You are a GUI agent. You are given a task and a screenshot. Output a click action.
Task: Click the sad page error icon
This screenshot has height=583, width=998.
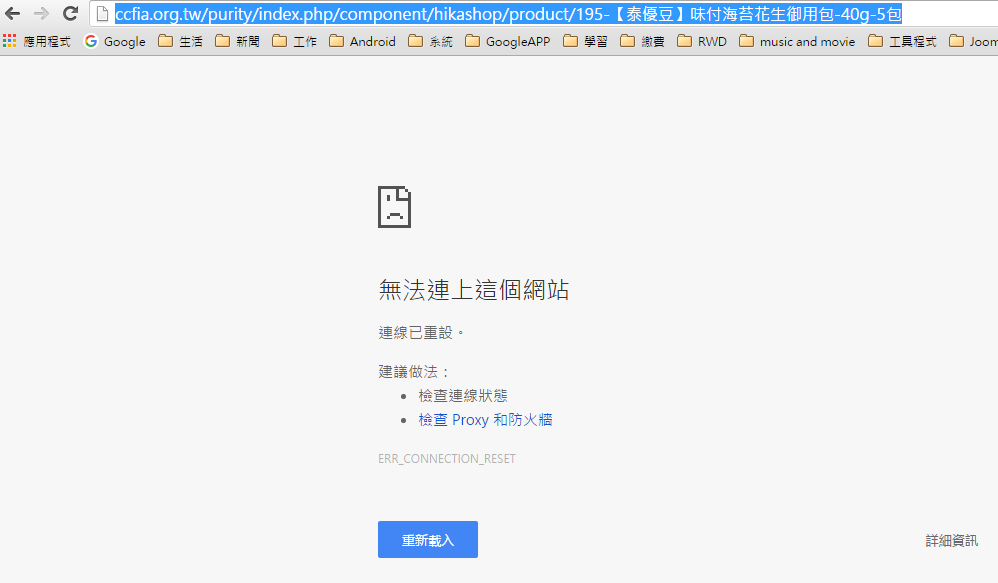(394, 207)
